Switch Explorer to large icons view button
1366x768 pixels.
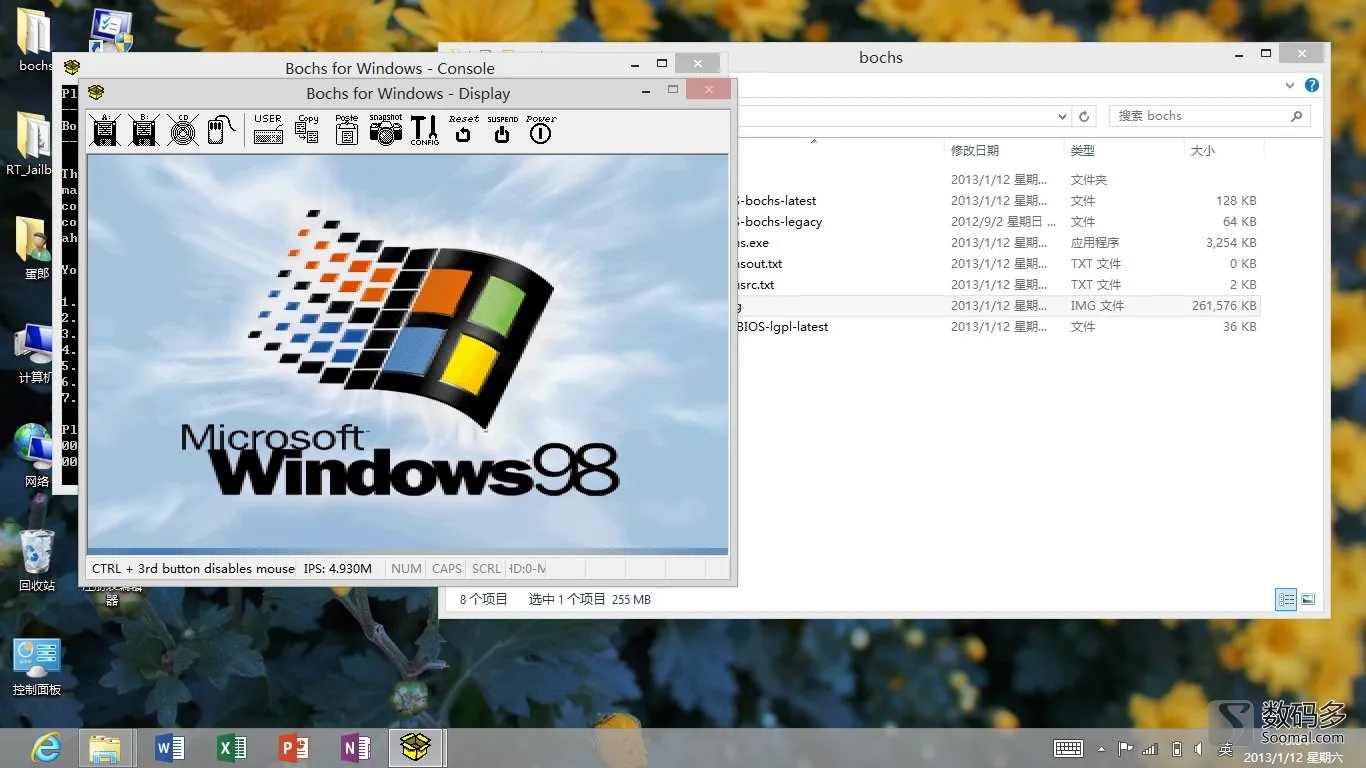coord(1308,599)
